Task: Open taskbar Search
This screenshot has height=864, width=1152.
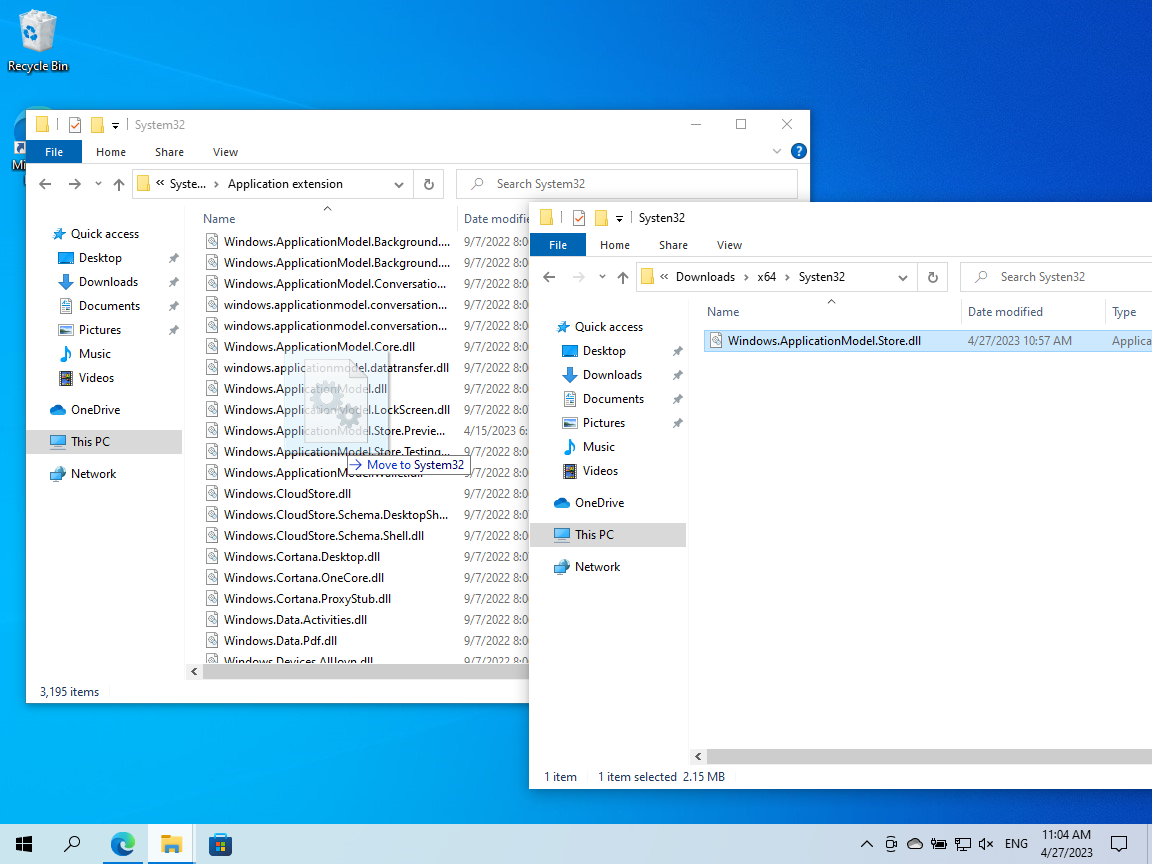Action: [72, 844]
